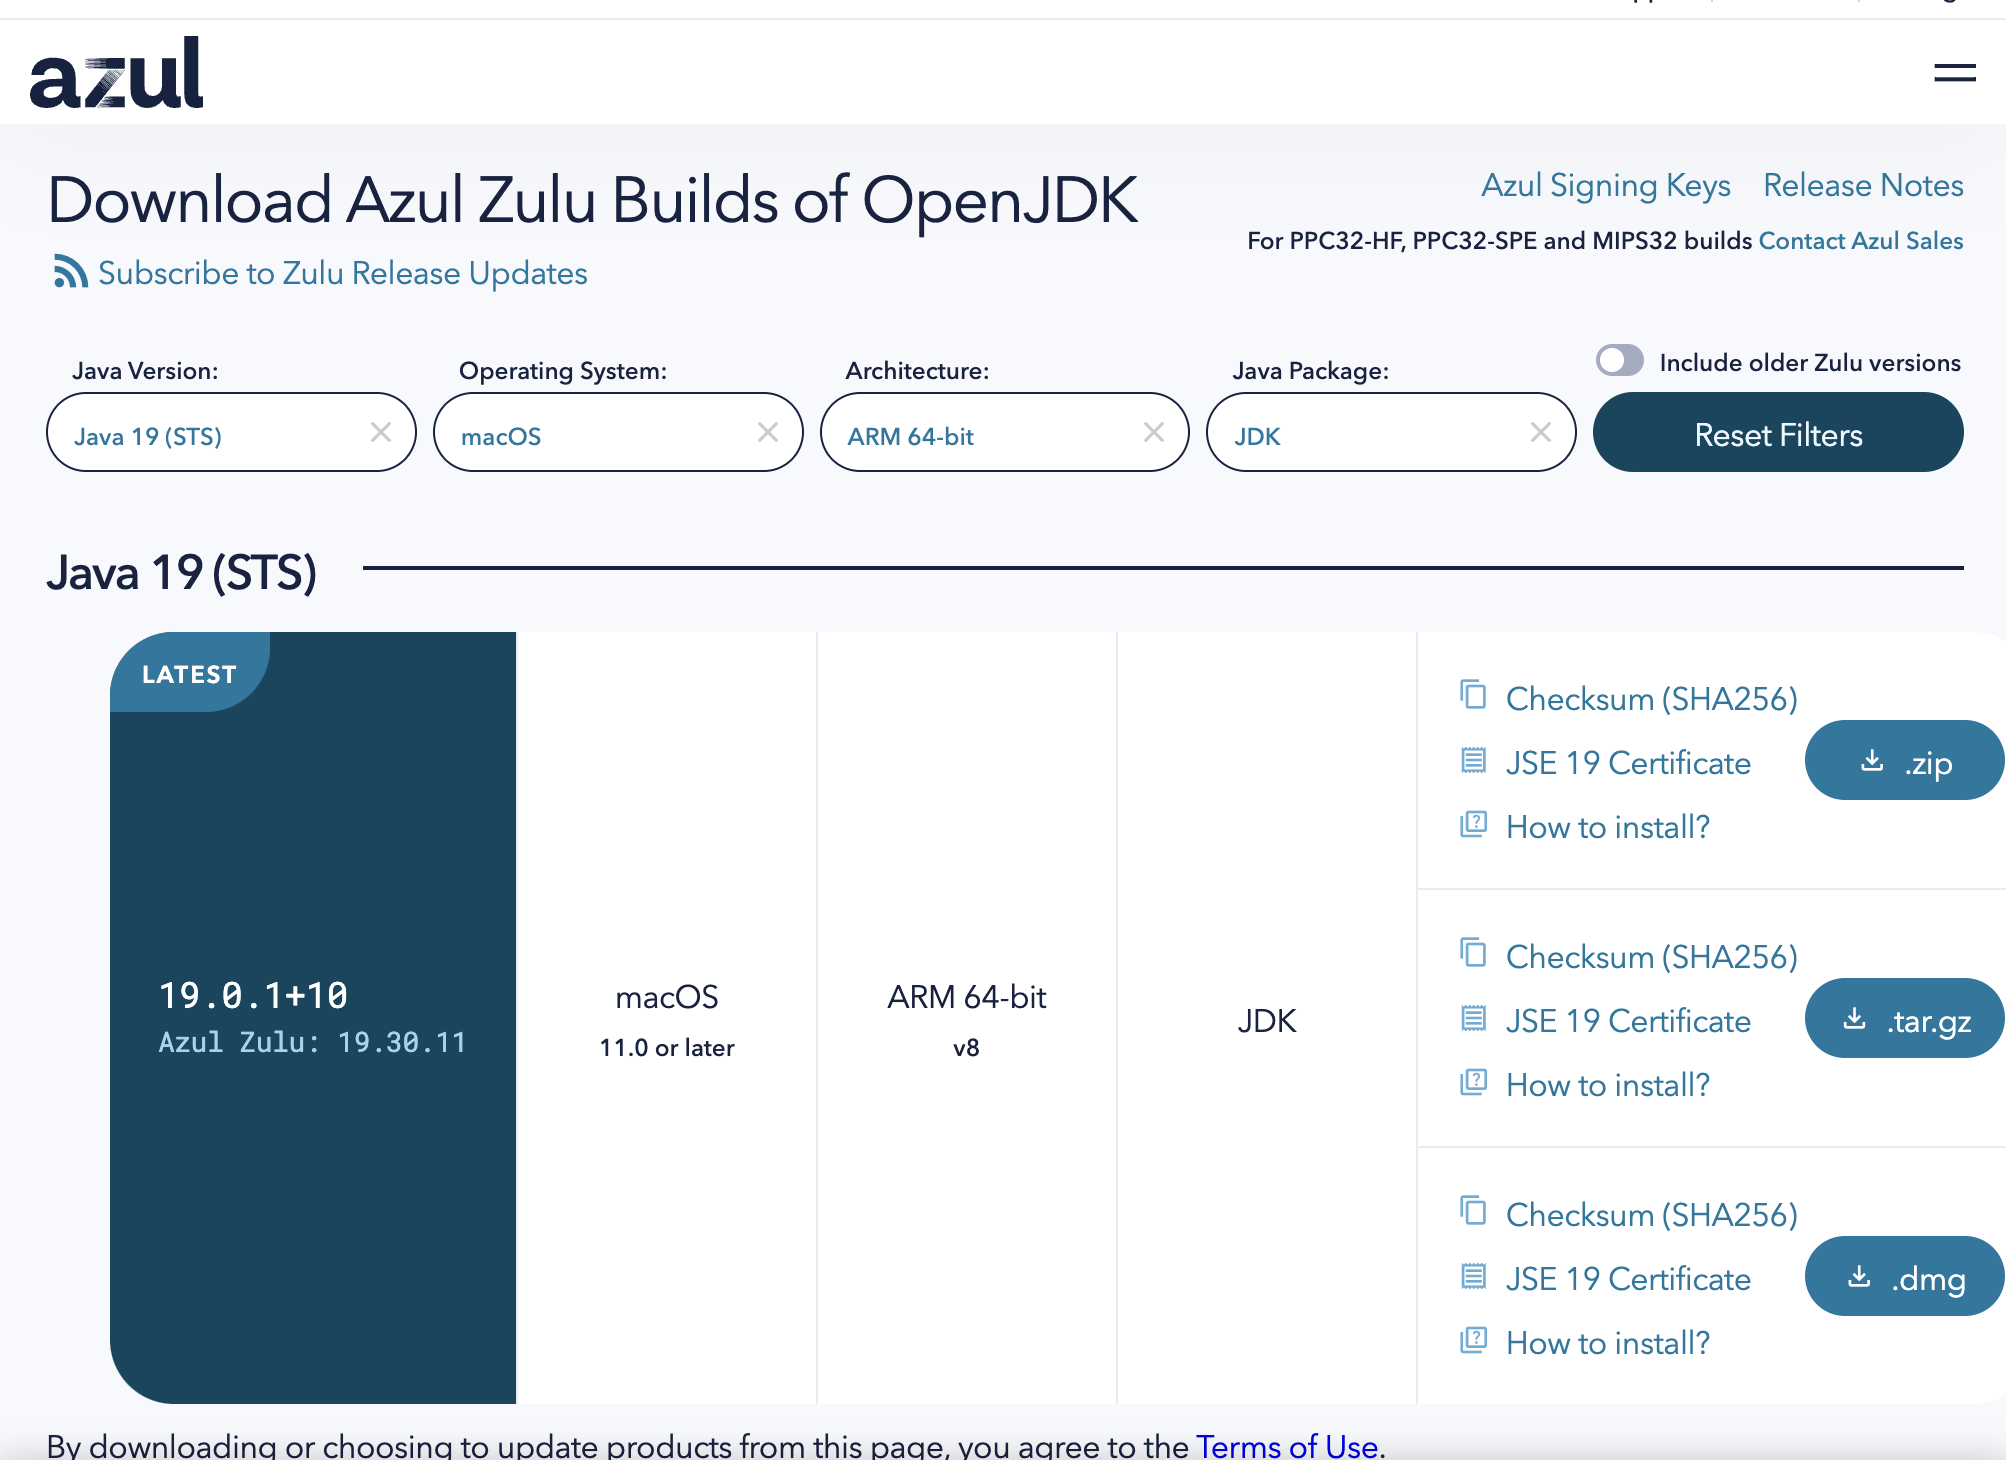Image resolution: width=2006 pixels, height=1460 pixels.
Task: Clear the ARM 64-bit architecture filter
Action: coord(1153,433)
